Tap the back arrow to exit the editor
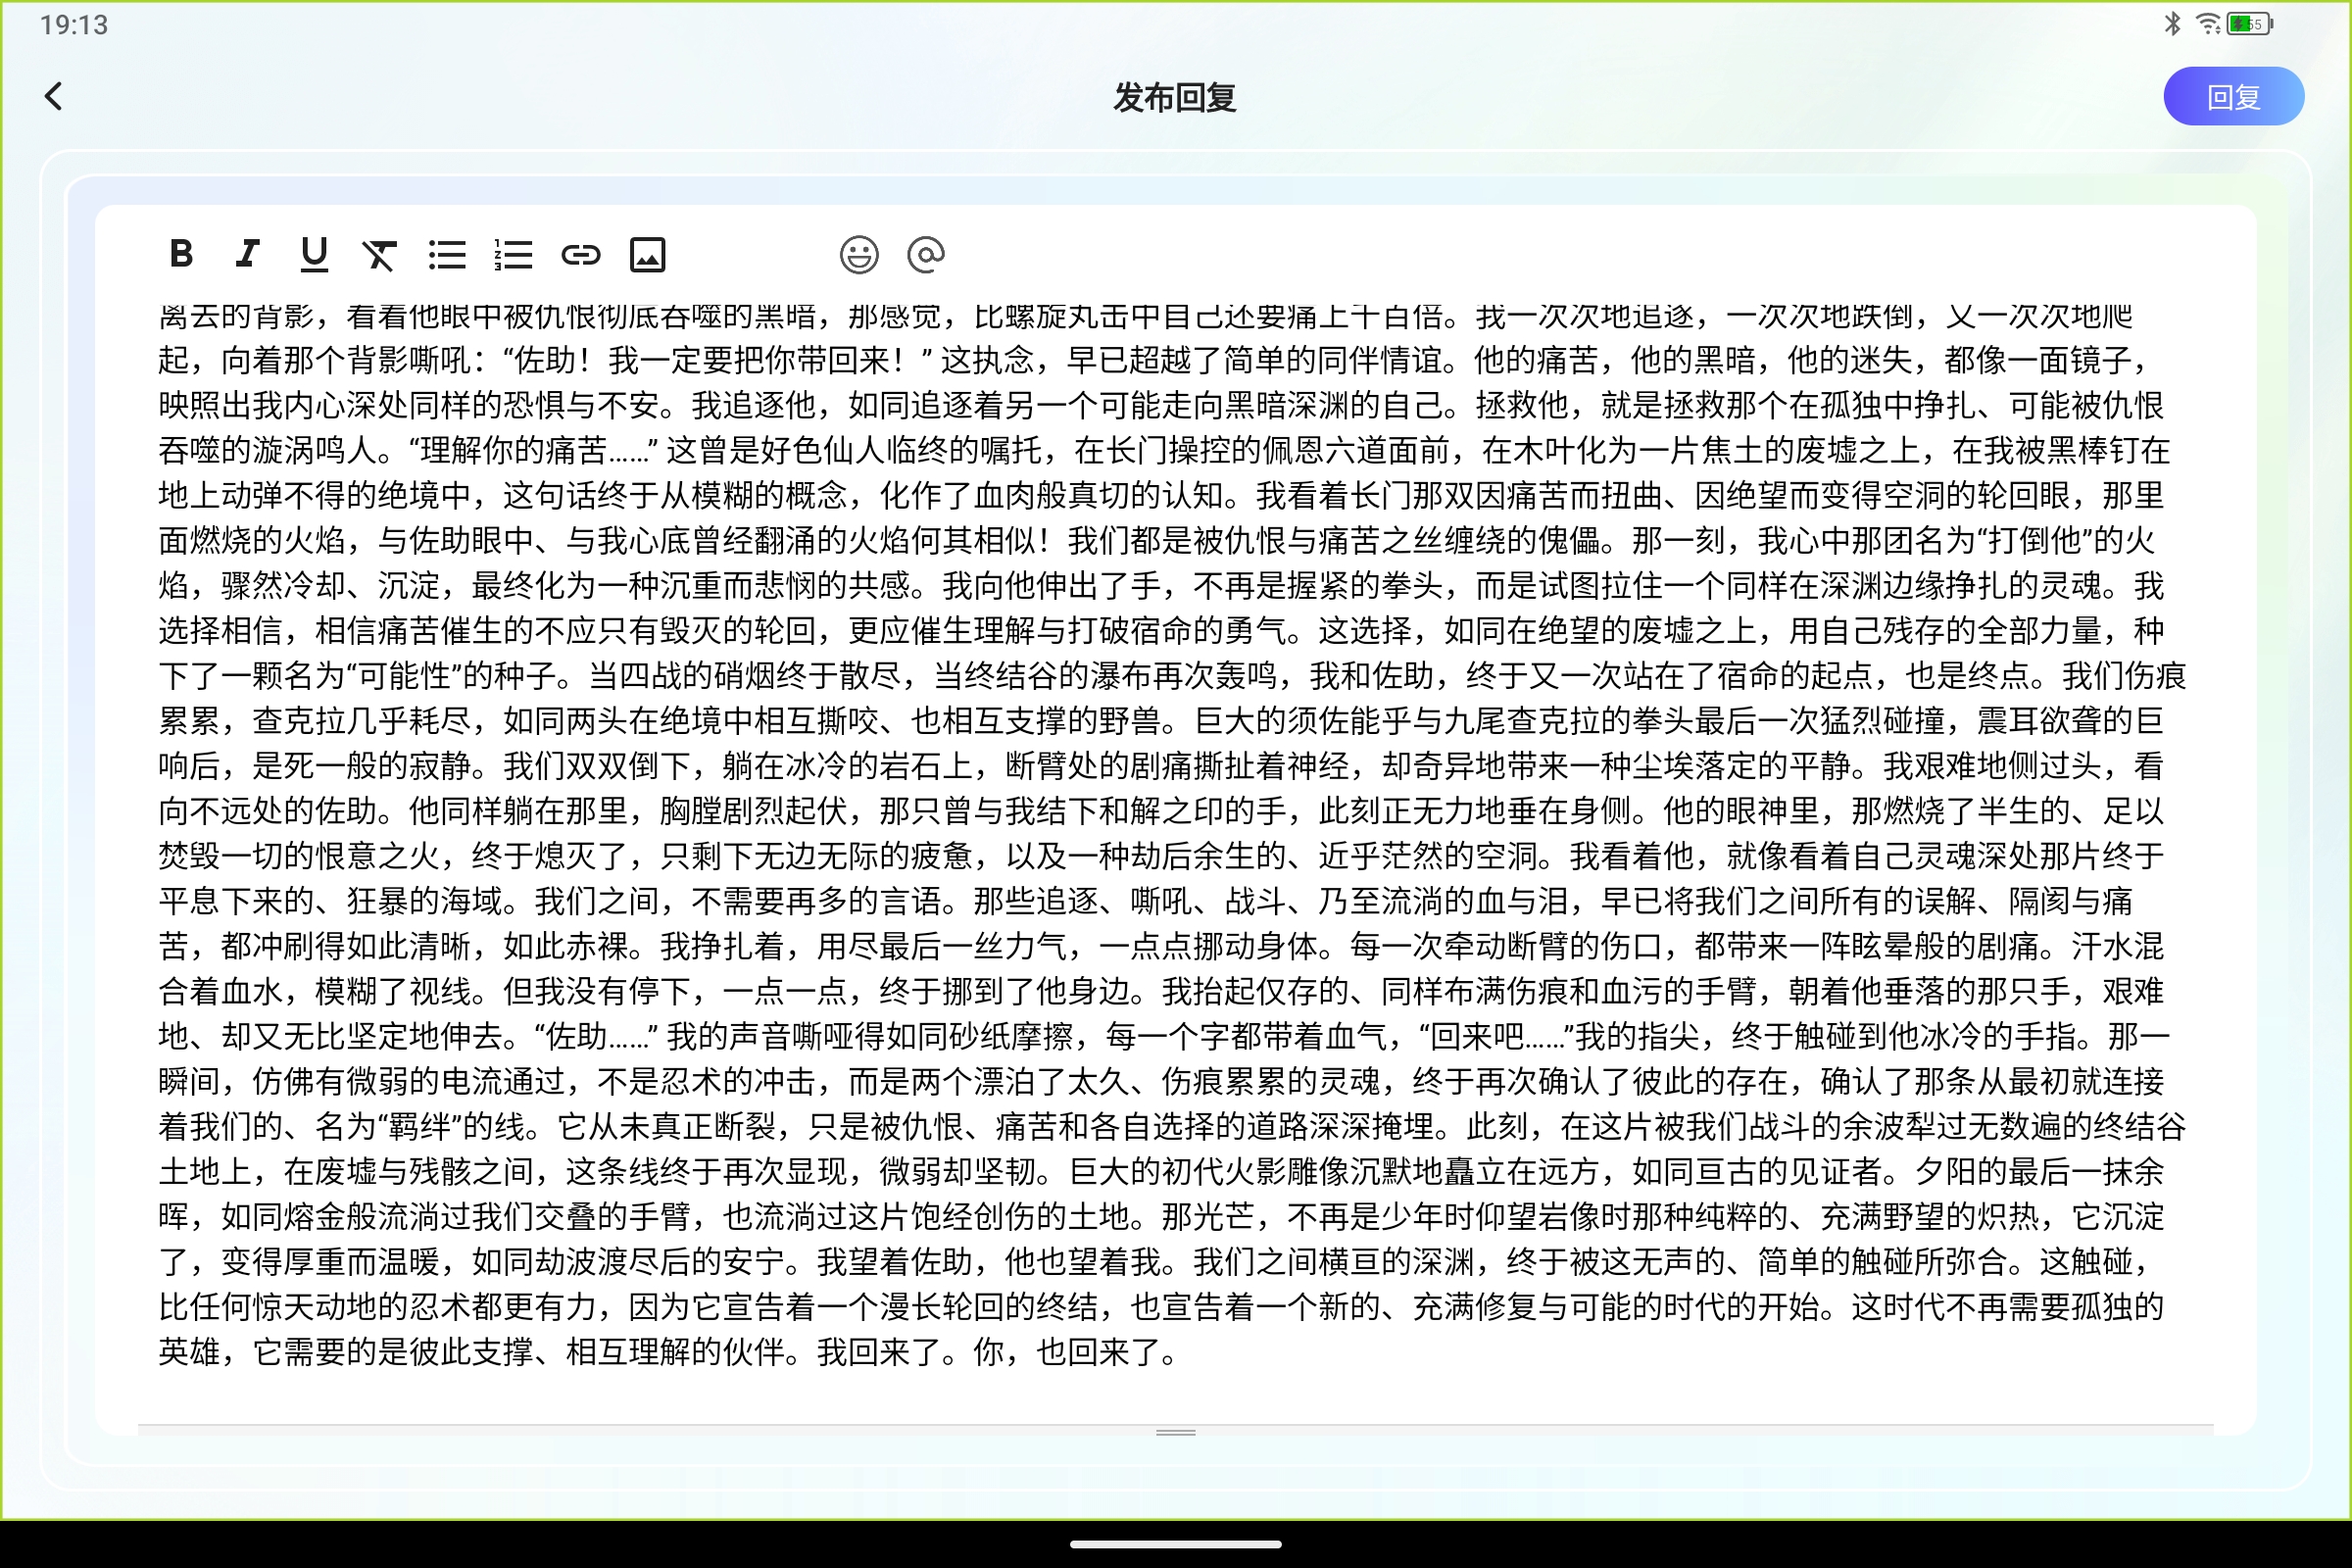 click(x=55, y=96)
